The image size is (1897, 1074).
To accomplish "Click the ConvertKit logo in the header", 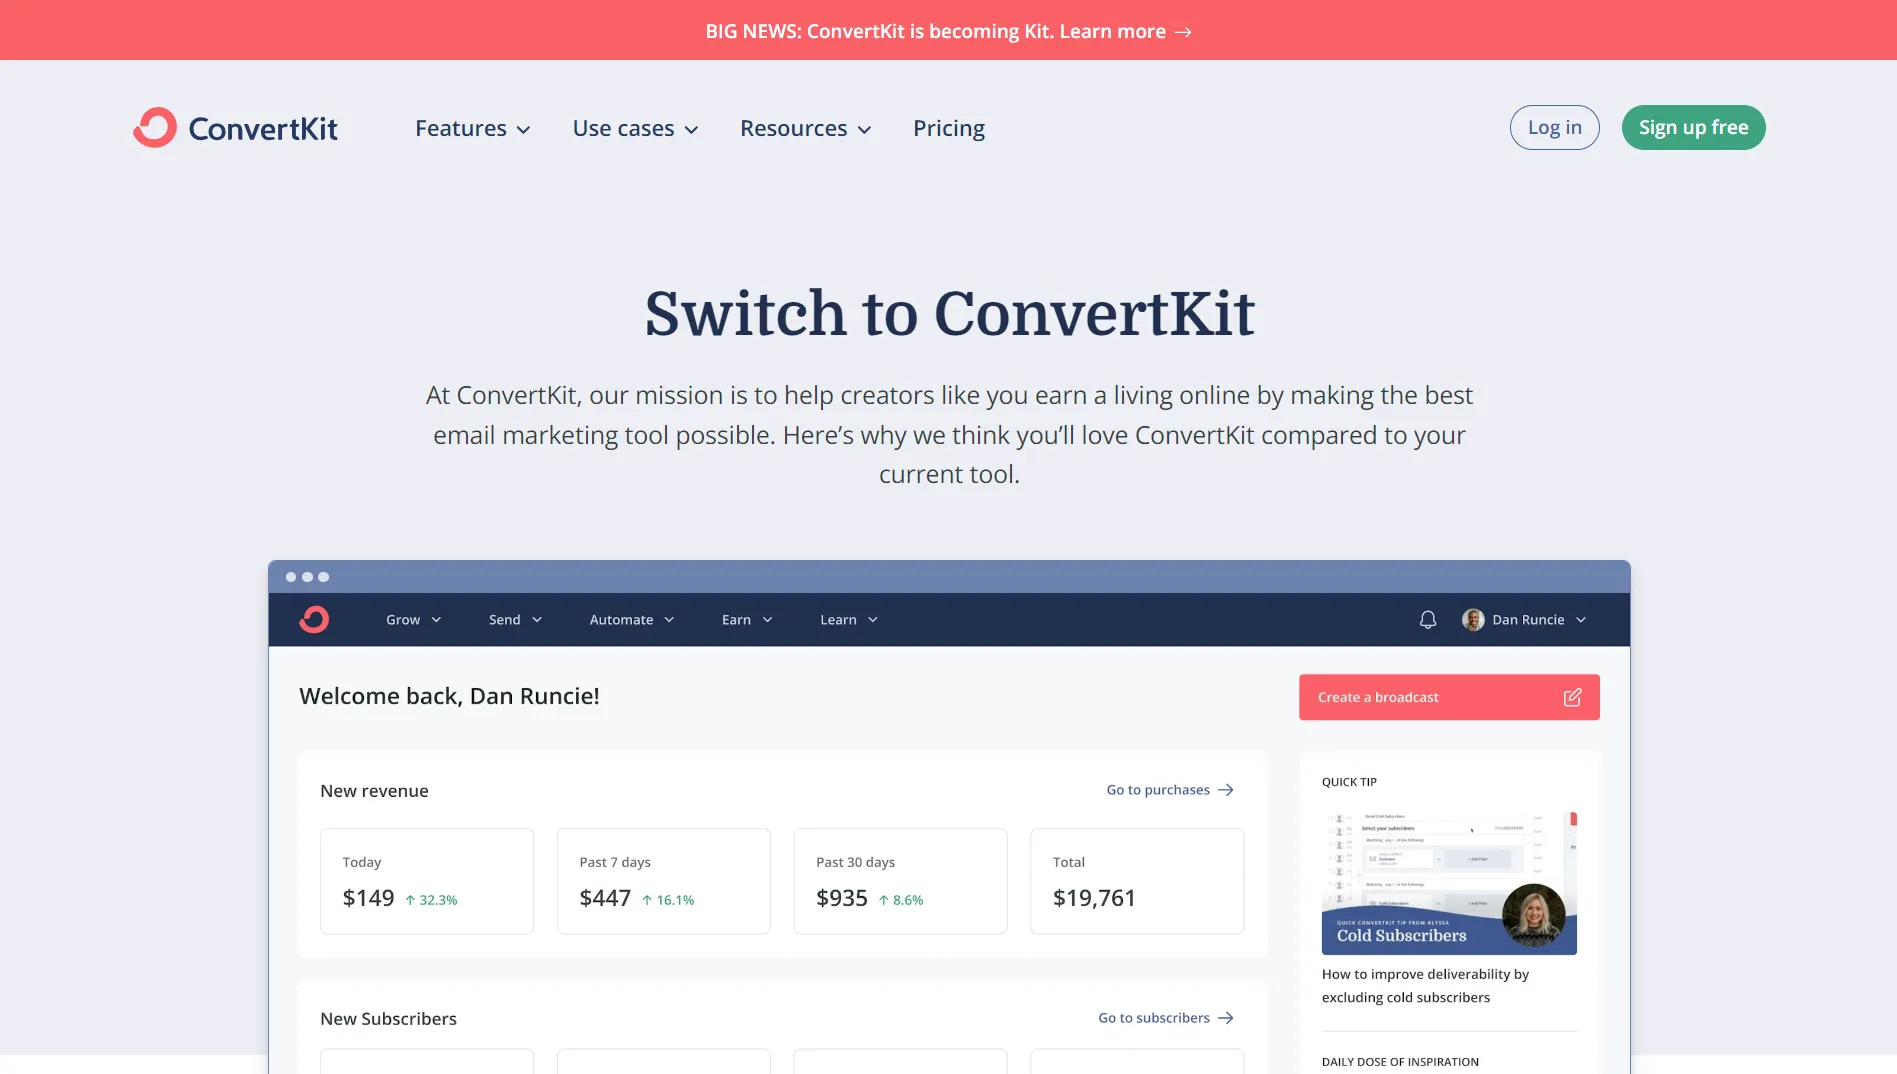I will (236, 128).
